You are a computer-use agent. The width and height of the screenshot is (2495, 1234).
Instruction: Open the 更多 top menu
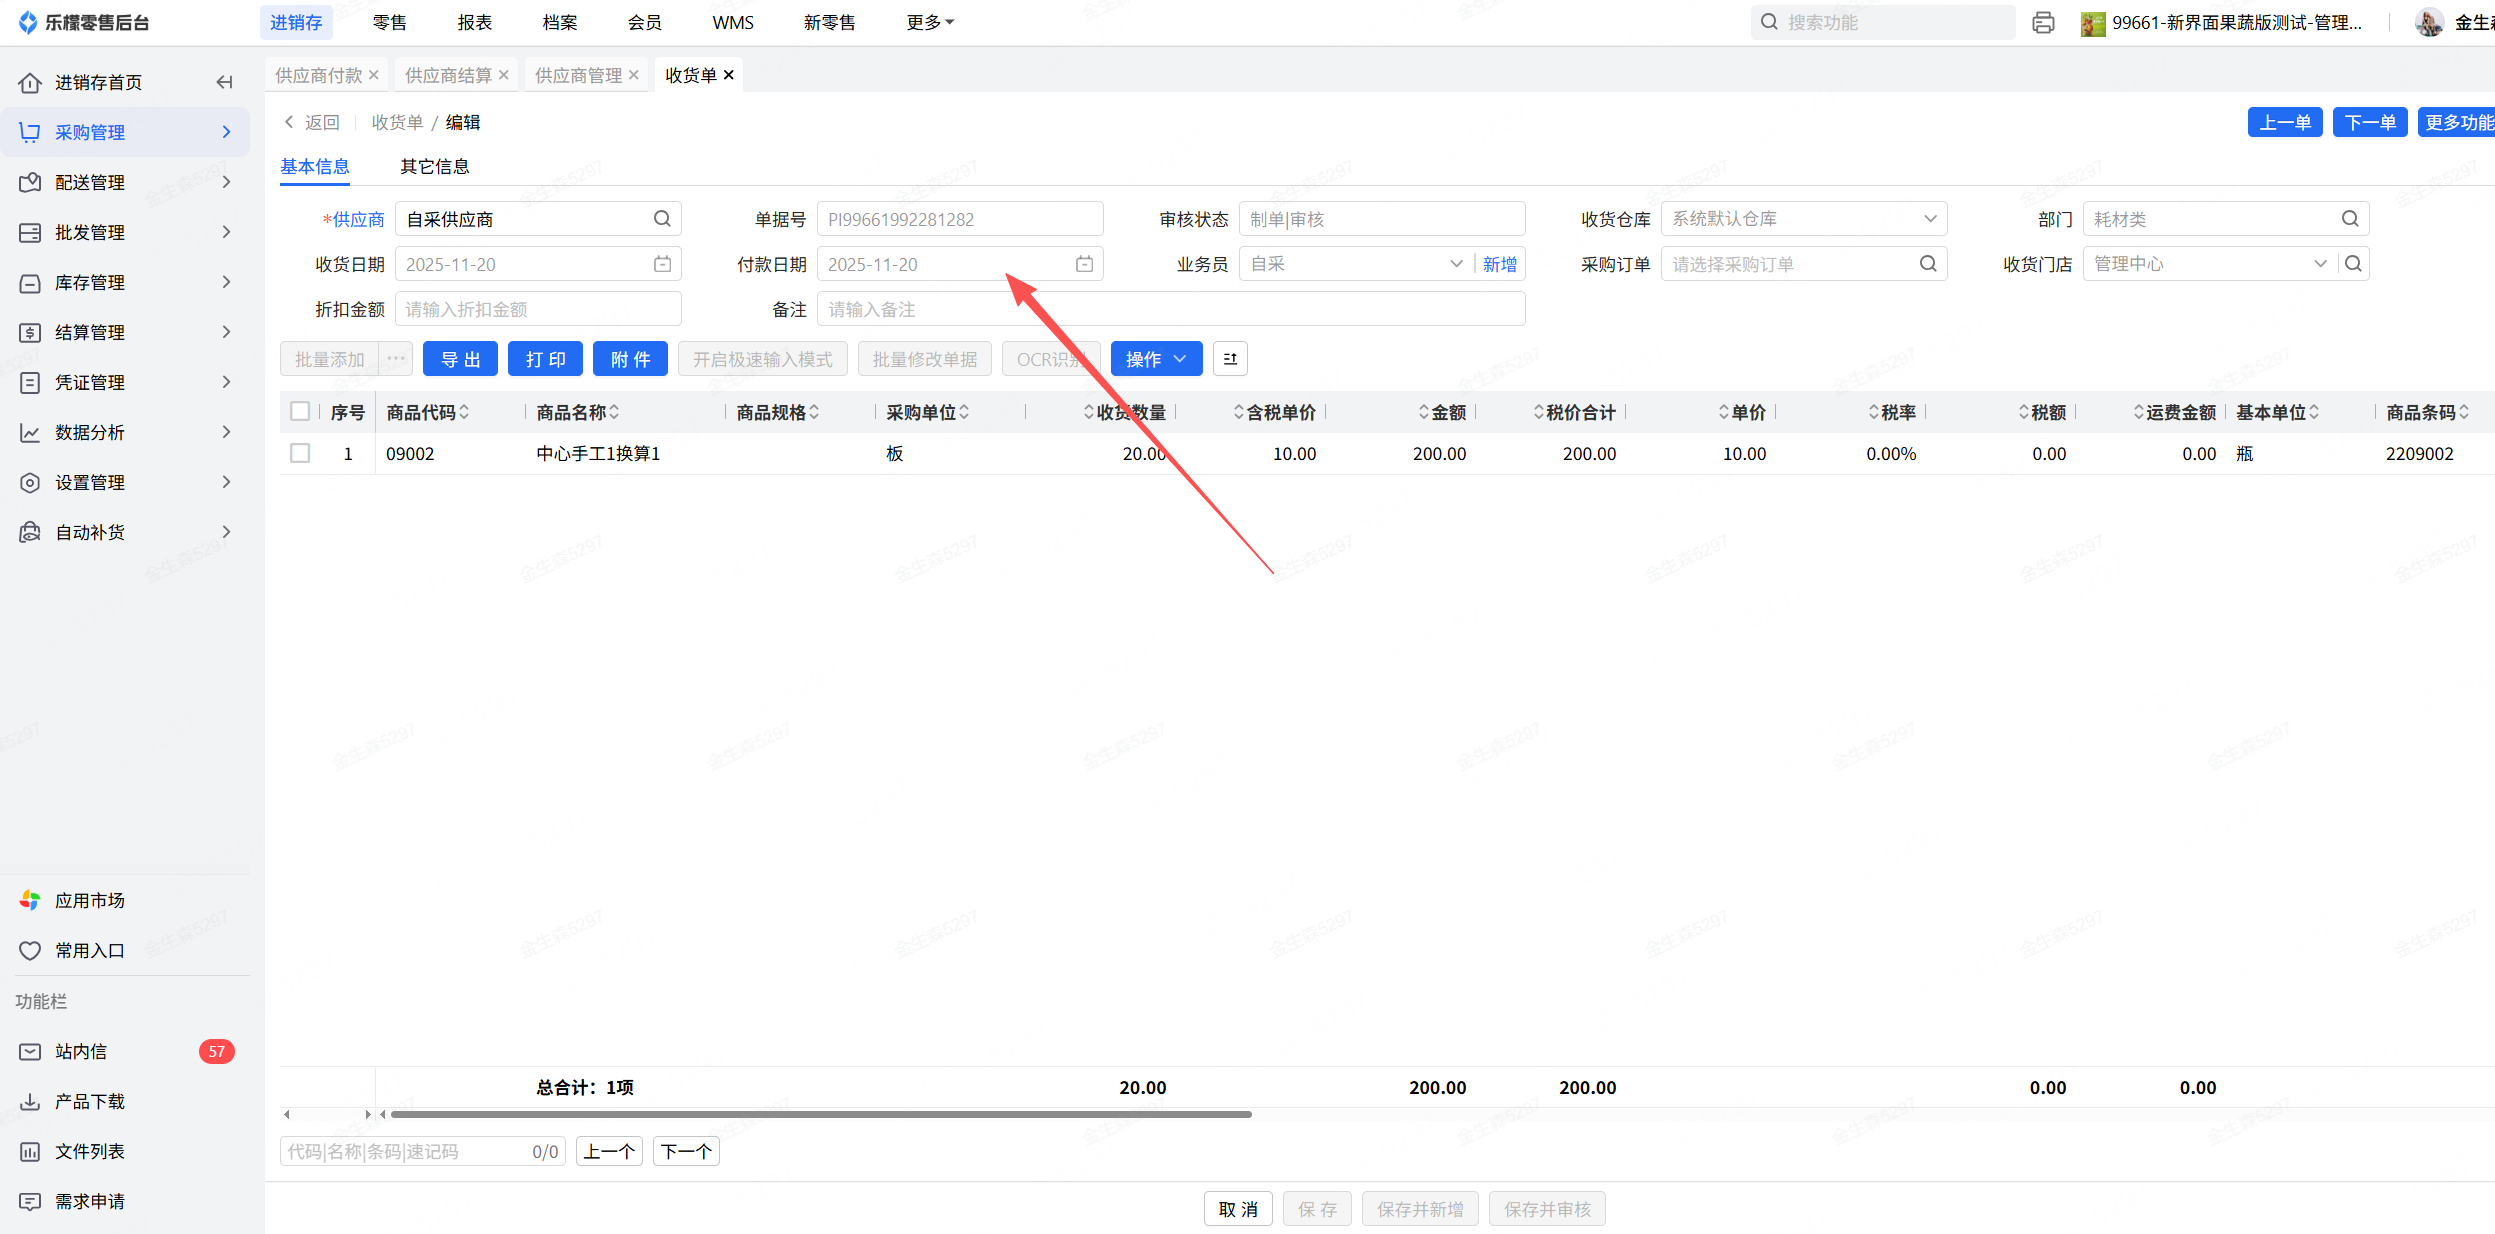[x=929, y=22]
